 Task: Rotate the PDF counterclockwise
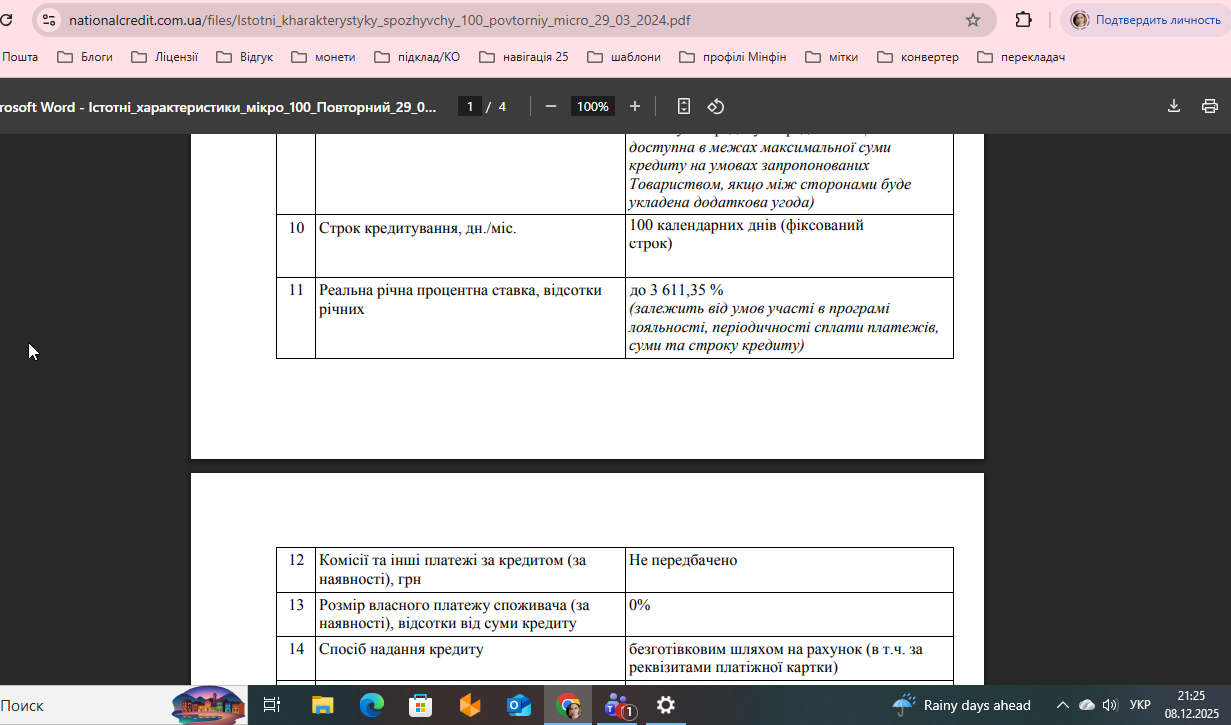(716, 106)
